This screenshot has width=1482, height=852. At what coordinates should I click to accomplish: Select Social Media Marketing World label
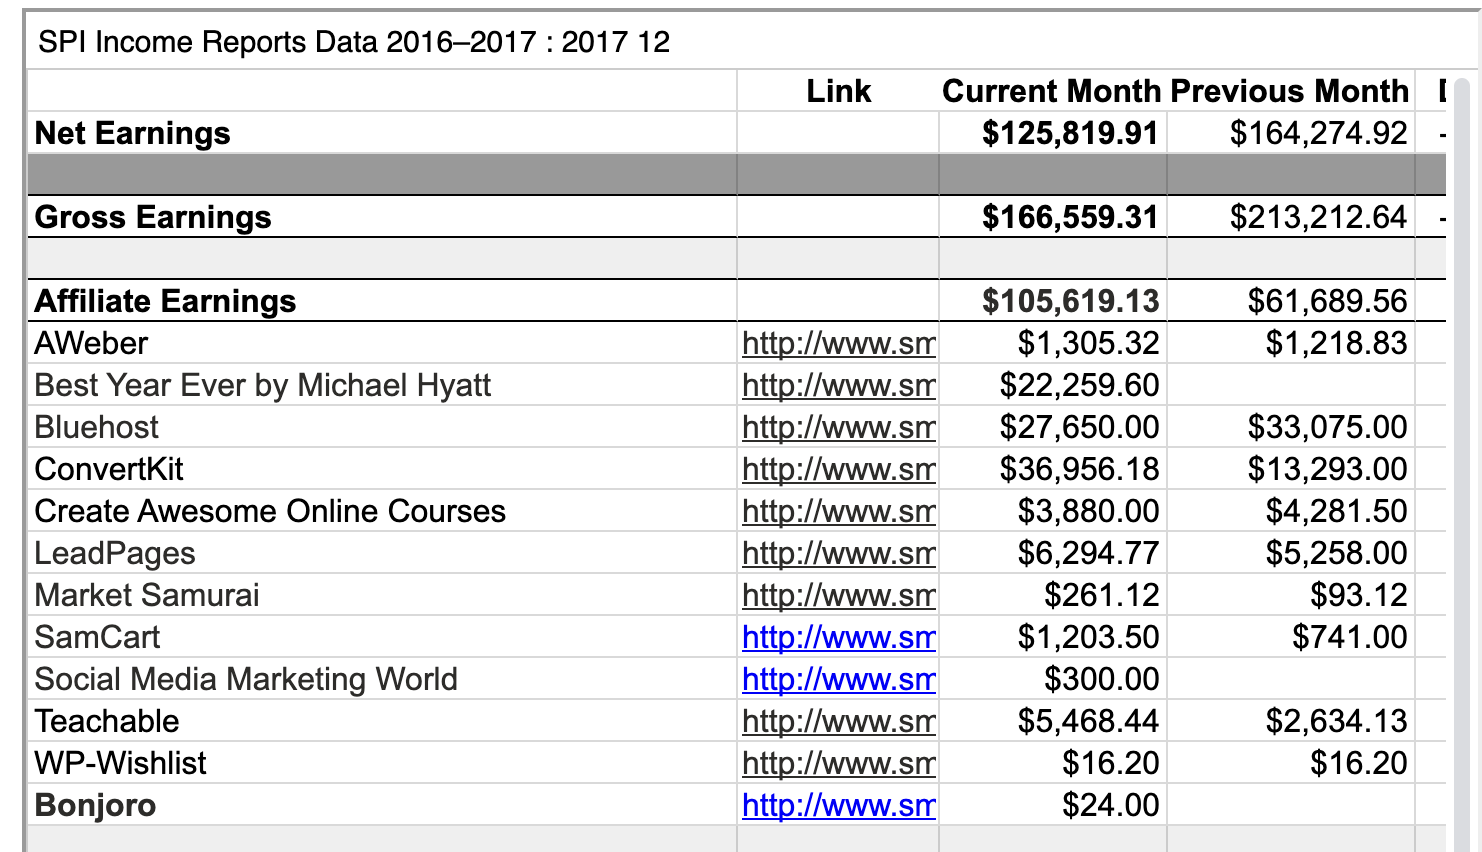pyautogui.click(x=246, y=679)
